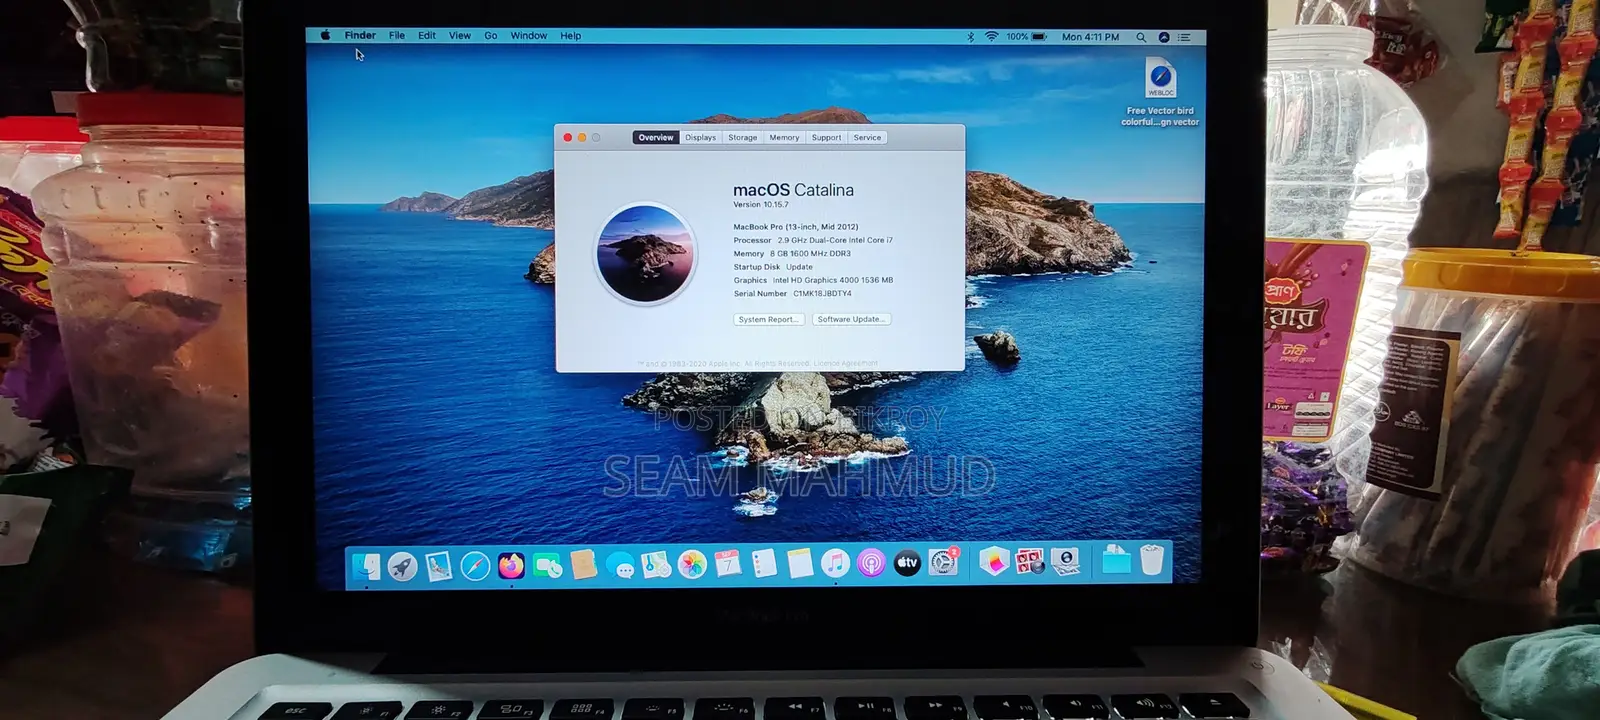Open Apple TV app in dock
Viewport: 1600px width, 720px height.
coord(907,563)
